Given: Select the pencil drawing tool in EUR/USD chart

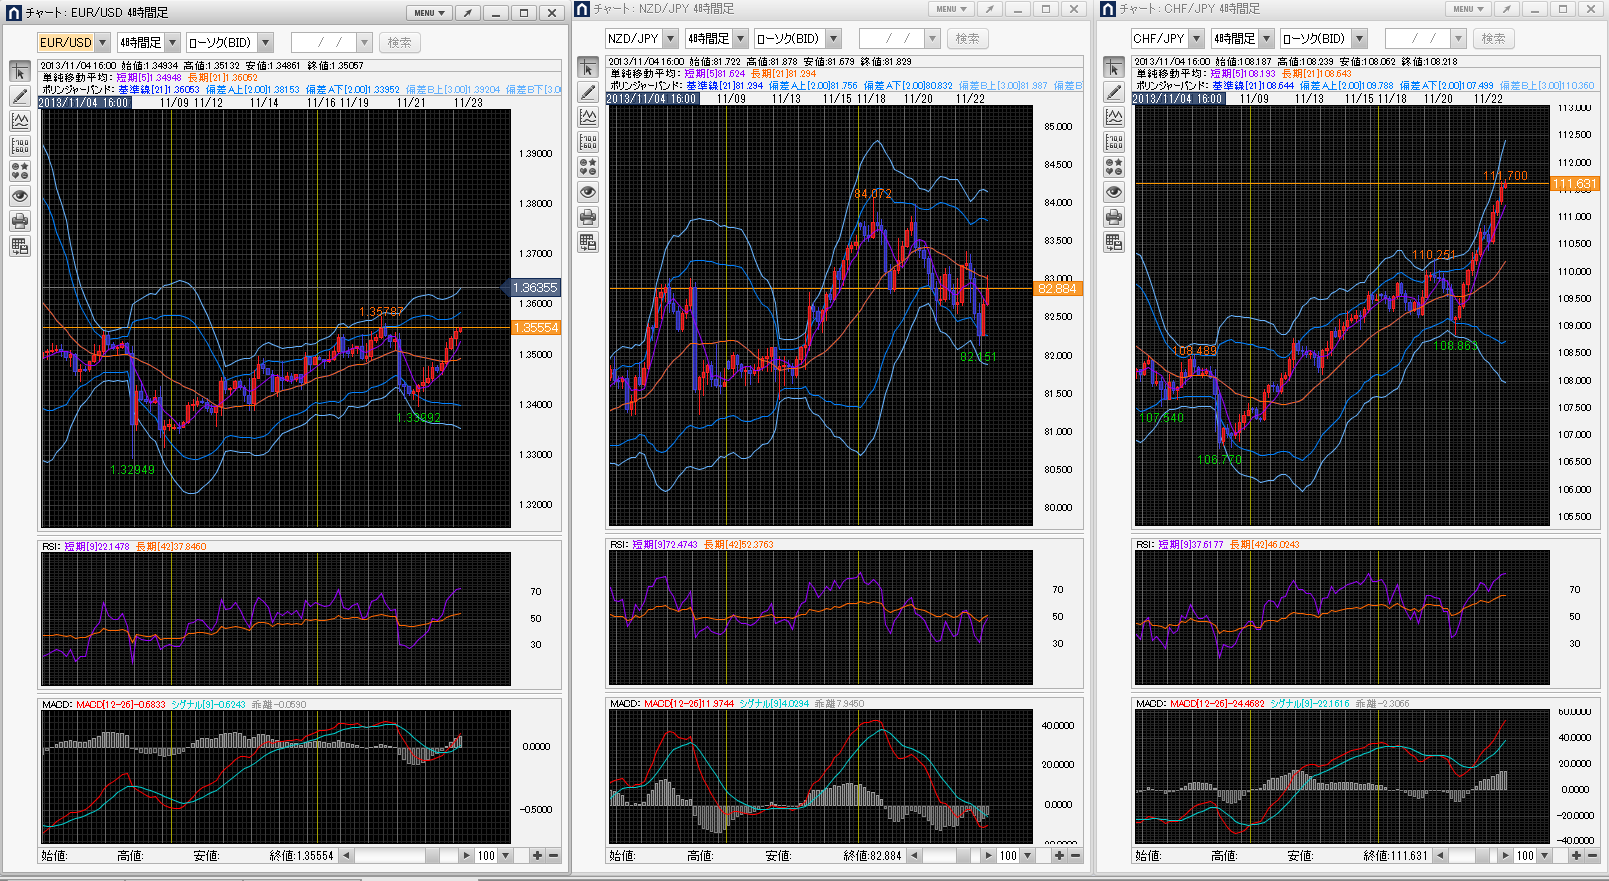Looking at the screenshot, I should pos(20,96).
